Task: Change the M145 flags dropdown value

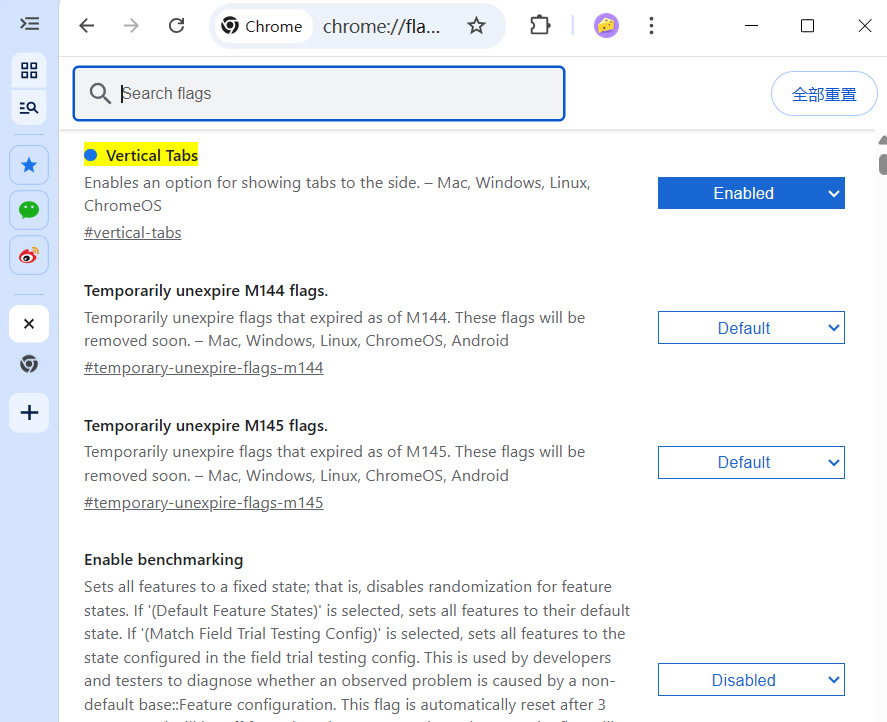Action: [x=751, y=462]
